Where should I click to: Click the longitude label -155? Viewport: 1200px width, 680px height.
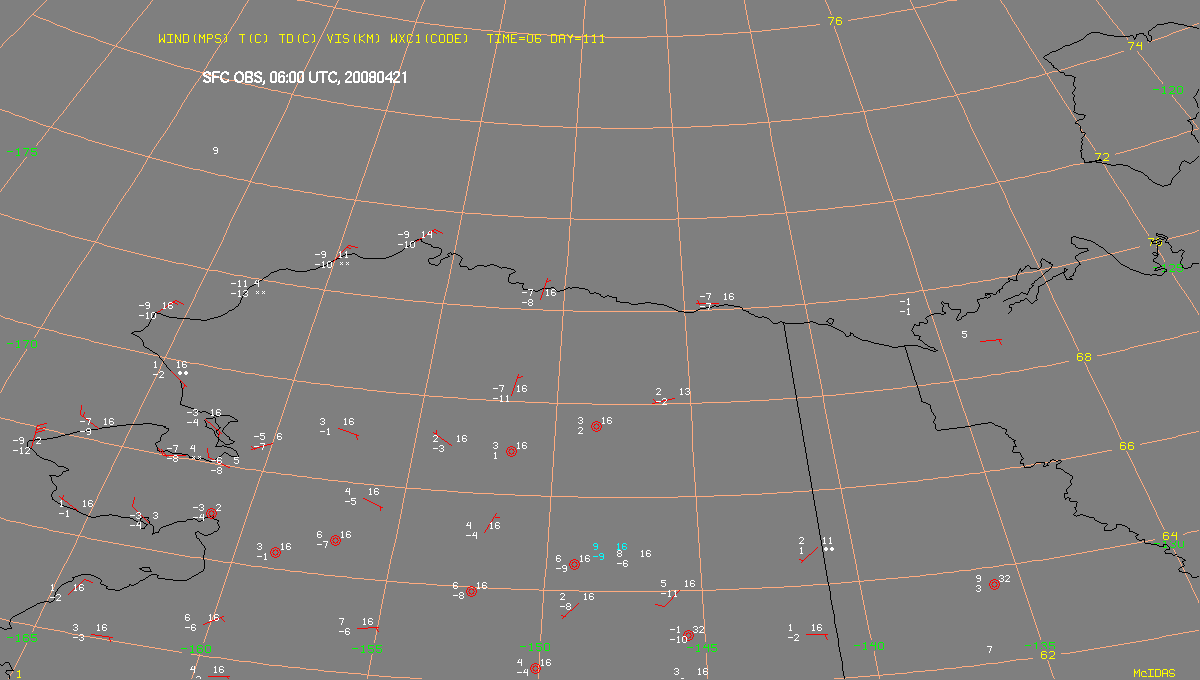367,649
